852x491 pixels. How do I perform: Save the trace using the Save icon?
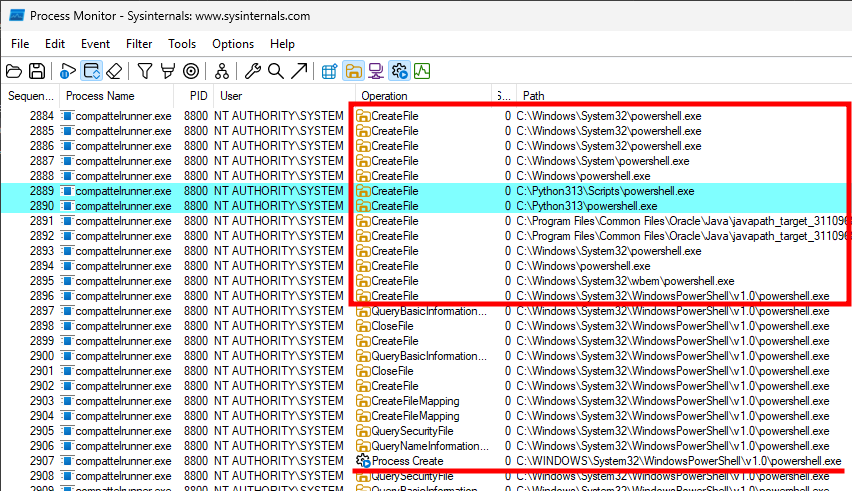click(37, 71)
